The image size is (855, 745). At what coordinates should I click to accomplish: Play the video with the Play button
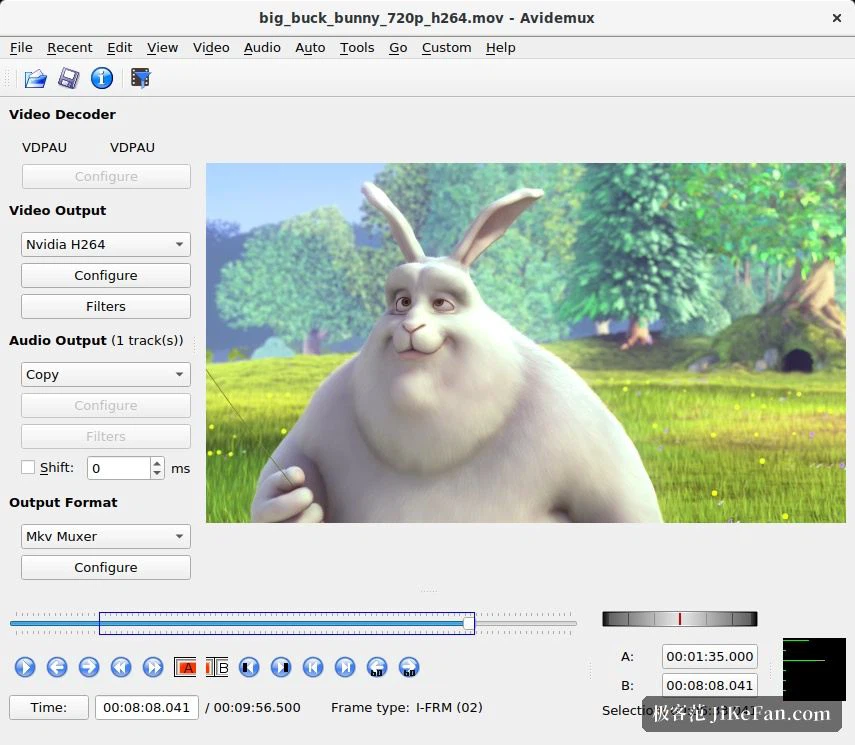(x=25, y=667)
